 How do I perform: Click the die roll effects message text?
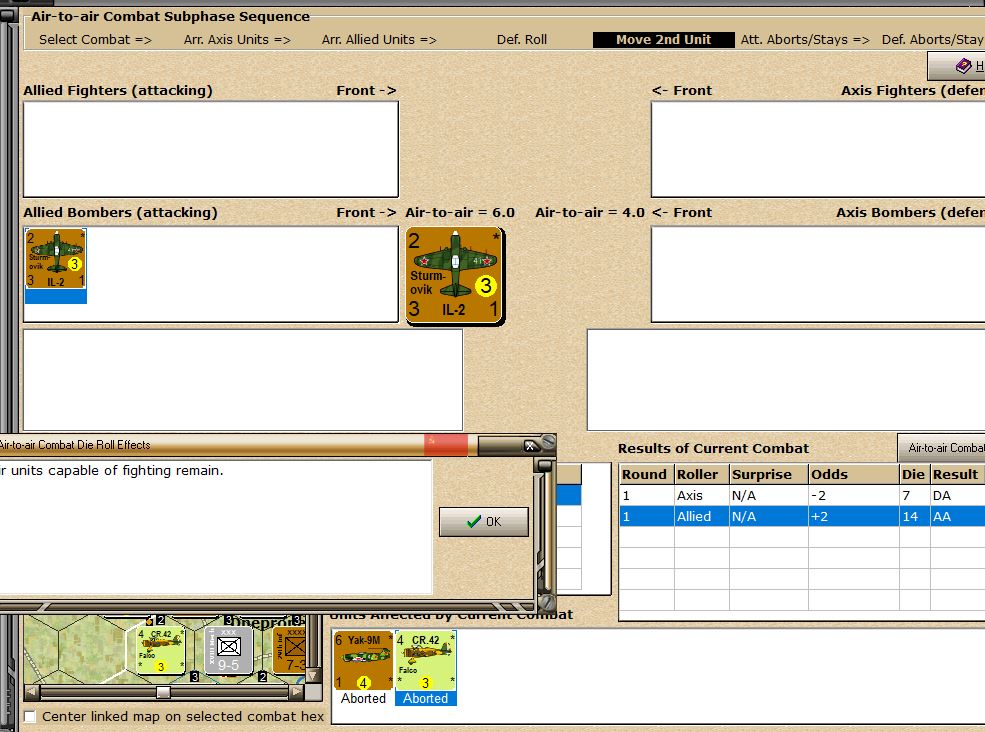coord(112,471)
